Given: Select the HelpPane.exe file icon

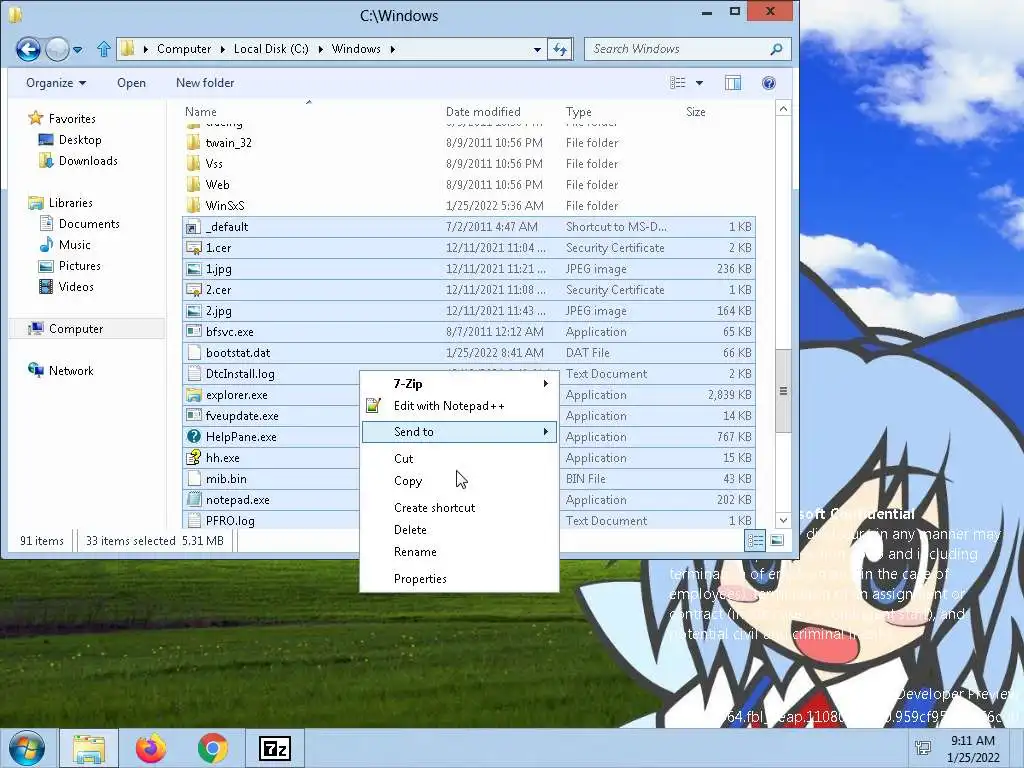Looking at the screenshot, I should point(193,437).
